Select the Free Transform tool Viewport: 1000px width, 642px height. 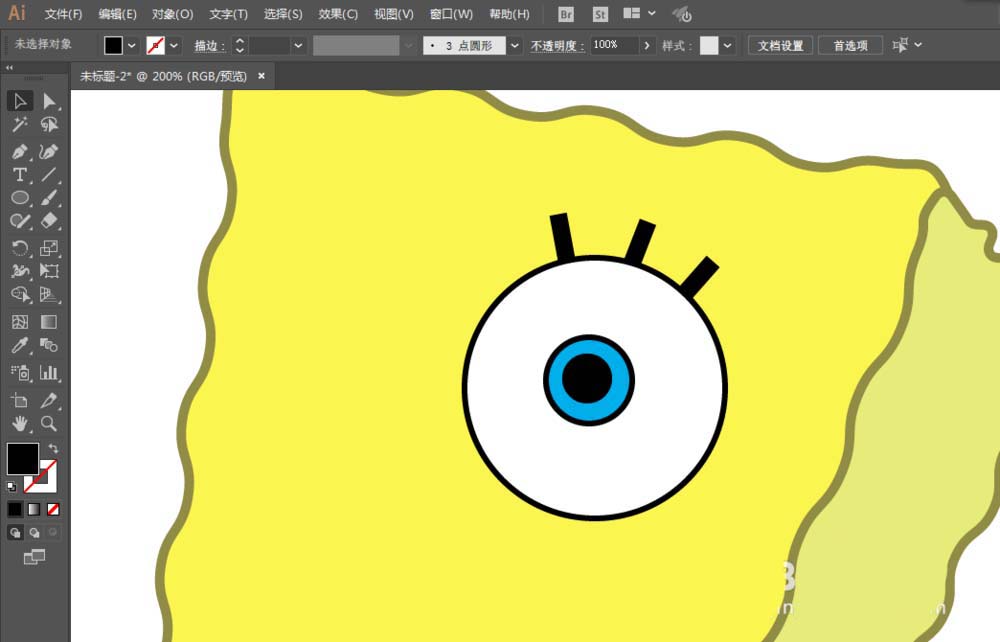[x=49, y=271]
